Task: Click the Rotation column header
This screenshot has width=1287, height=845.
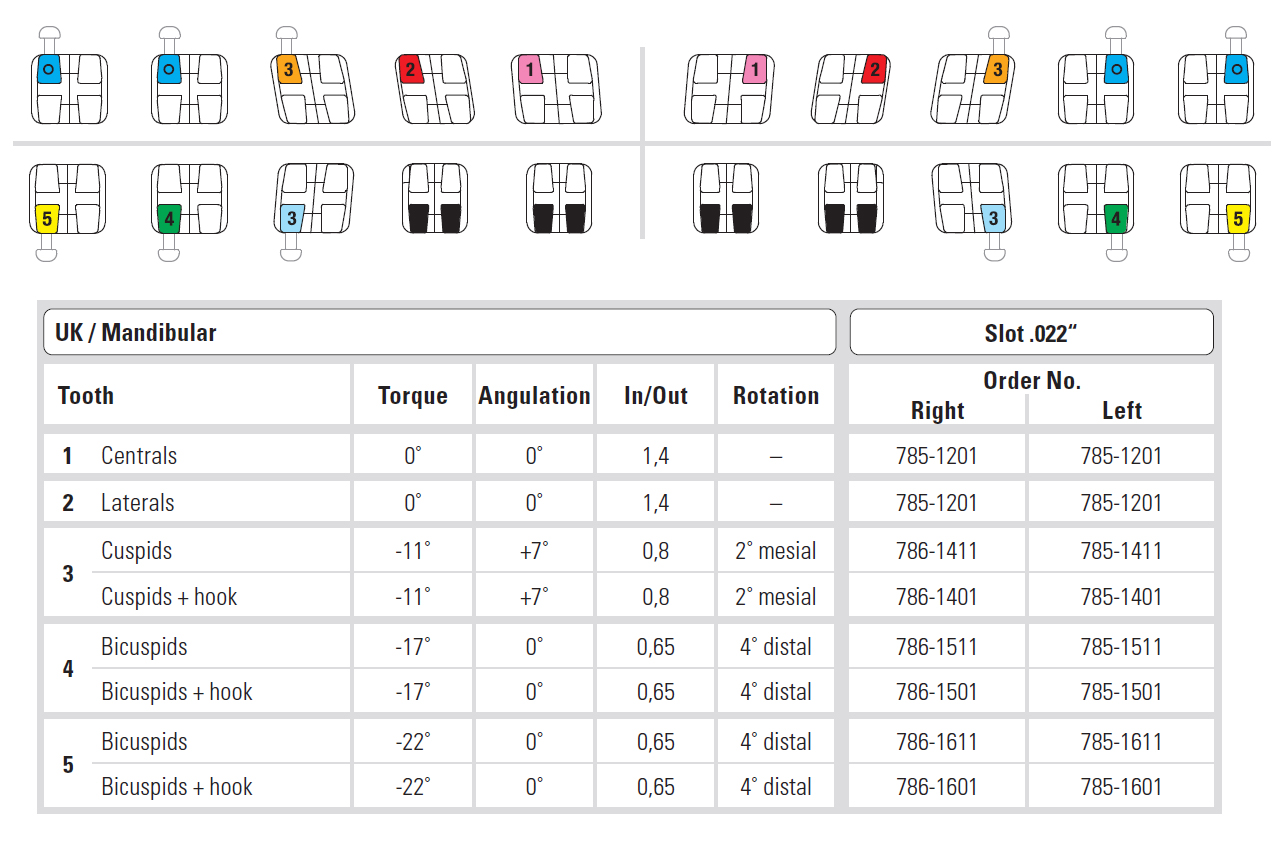Action: pyautogui.click(x=775, y=396)
